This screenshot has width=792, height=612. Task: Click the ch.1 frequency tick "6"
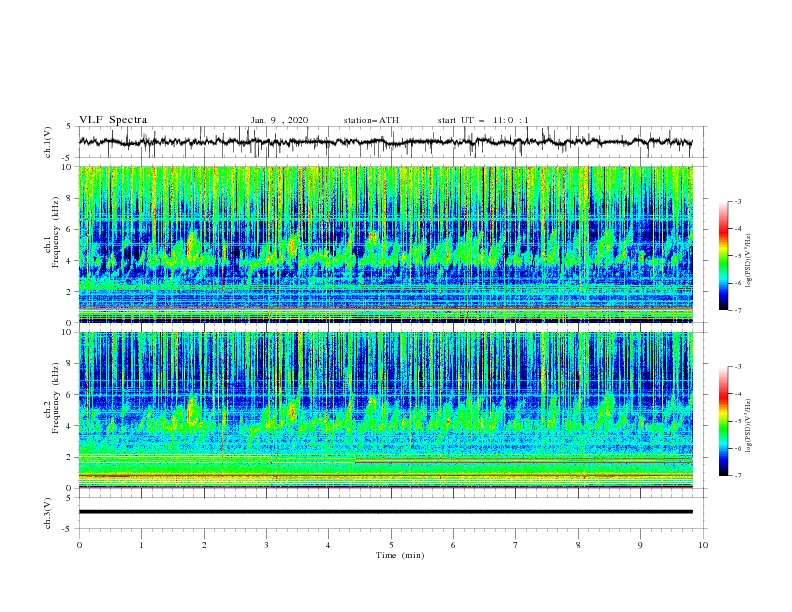point(70,229)
